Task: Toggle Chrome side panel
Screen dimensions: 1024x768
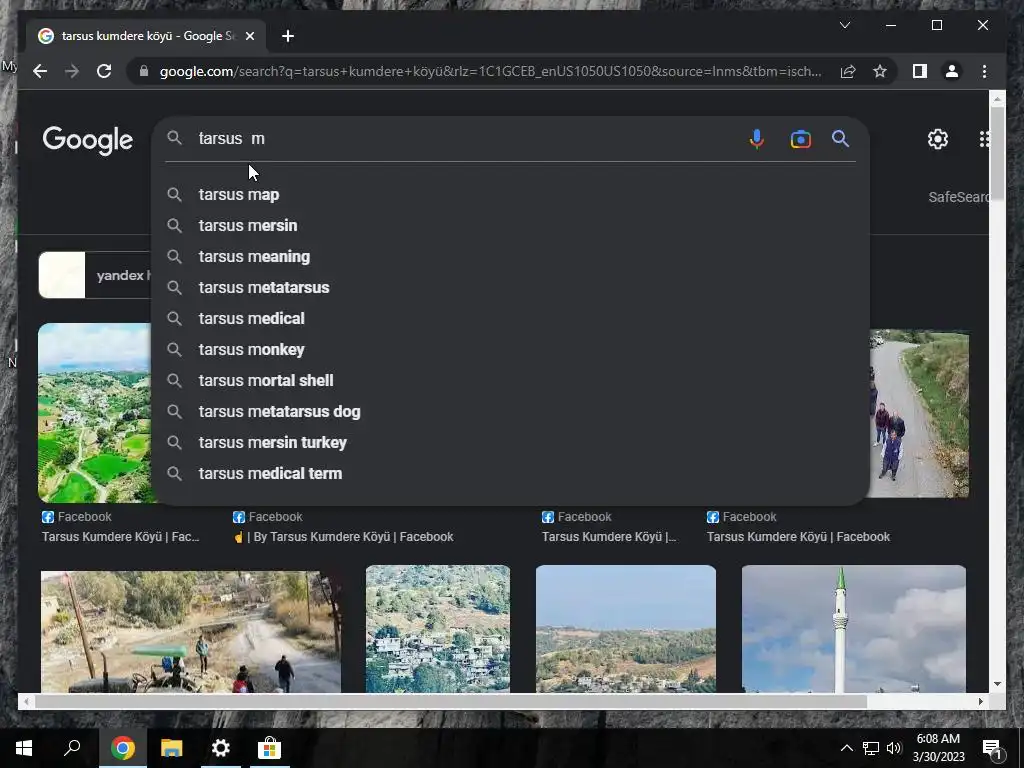Action: click(x=920, y=71)
